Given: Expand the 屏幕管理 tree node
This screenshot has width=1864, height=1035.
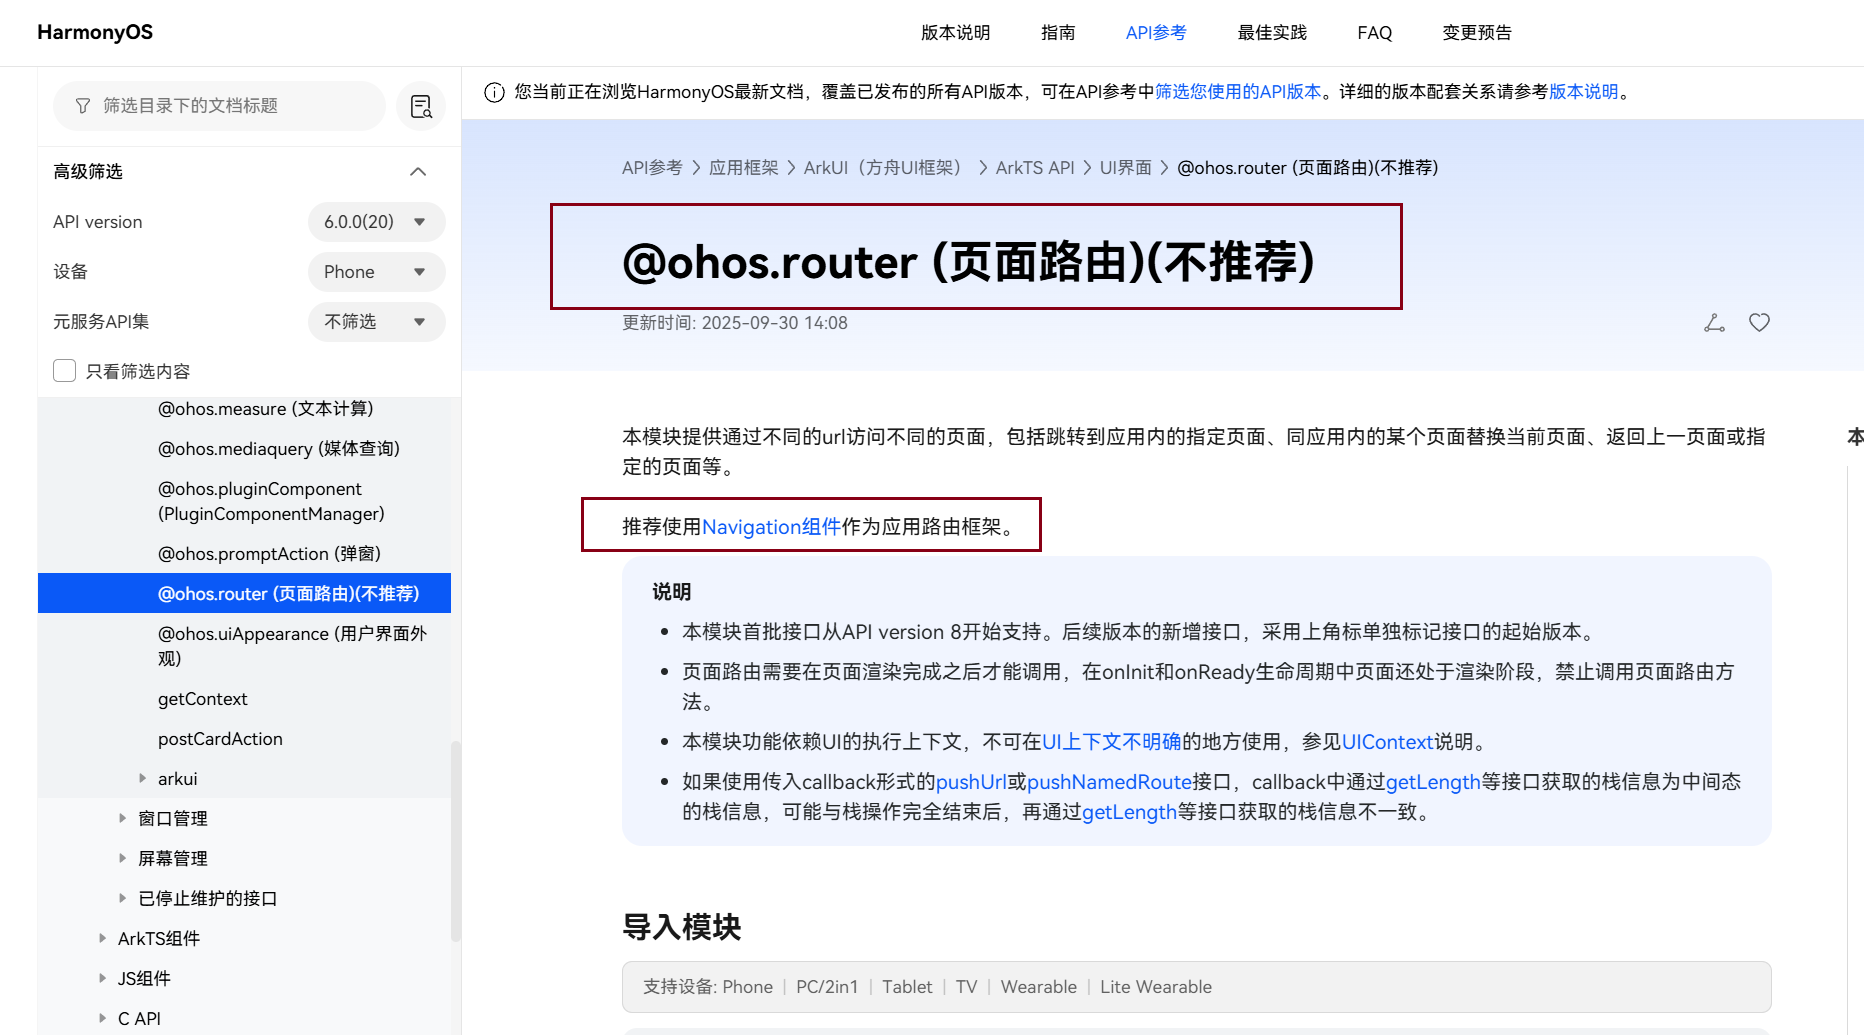Looking at the screenshot, I should tap(123, 858).
